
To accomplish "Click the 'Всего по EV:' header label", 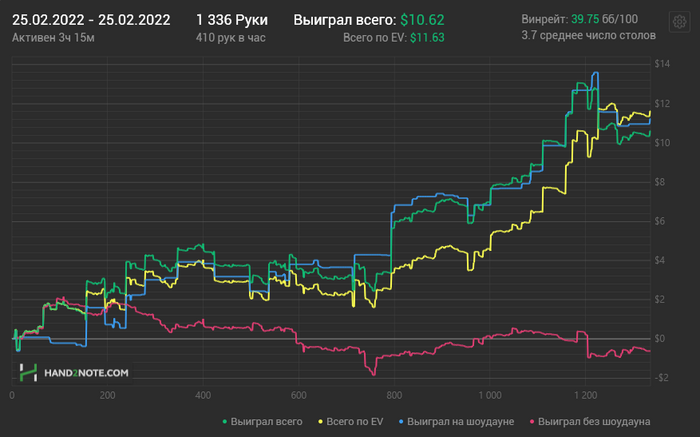I will 375,38.
